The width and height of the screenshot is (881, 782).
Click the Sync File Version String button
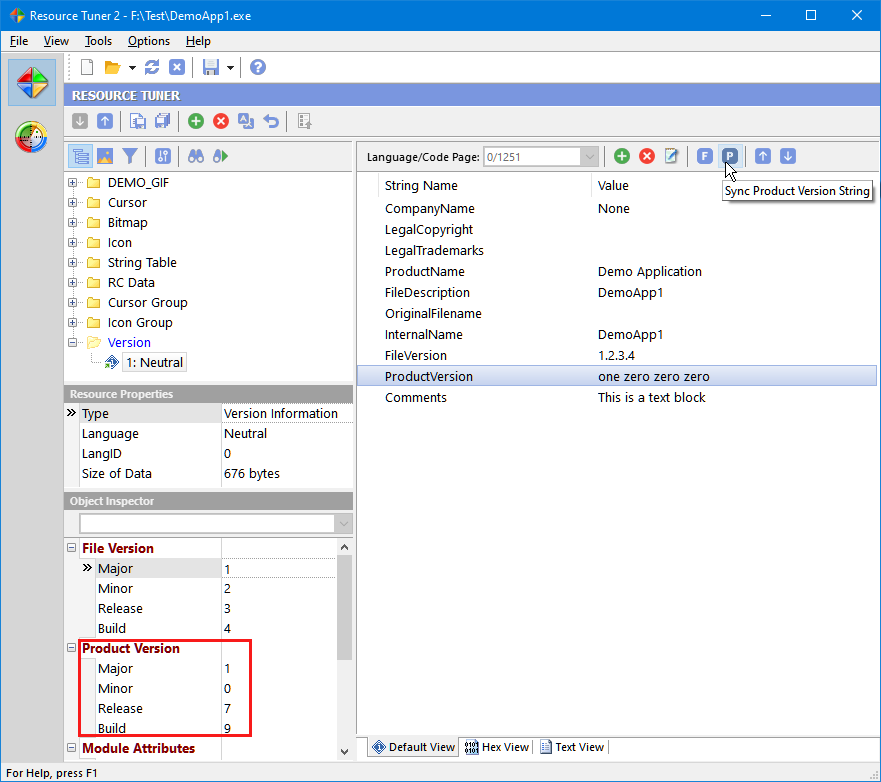[705, 156]
